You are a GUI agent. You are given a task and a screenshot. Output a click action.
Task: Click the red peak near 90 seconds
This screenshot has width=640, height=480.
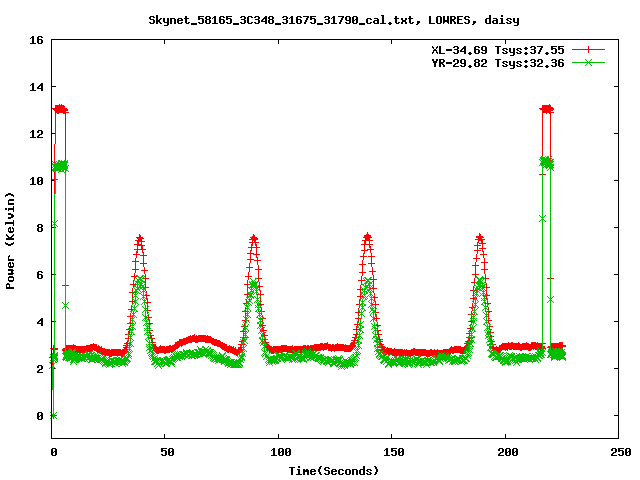(254, 239)
